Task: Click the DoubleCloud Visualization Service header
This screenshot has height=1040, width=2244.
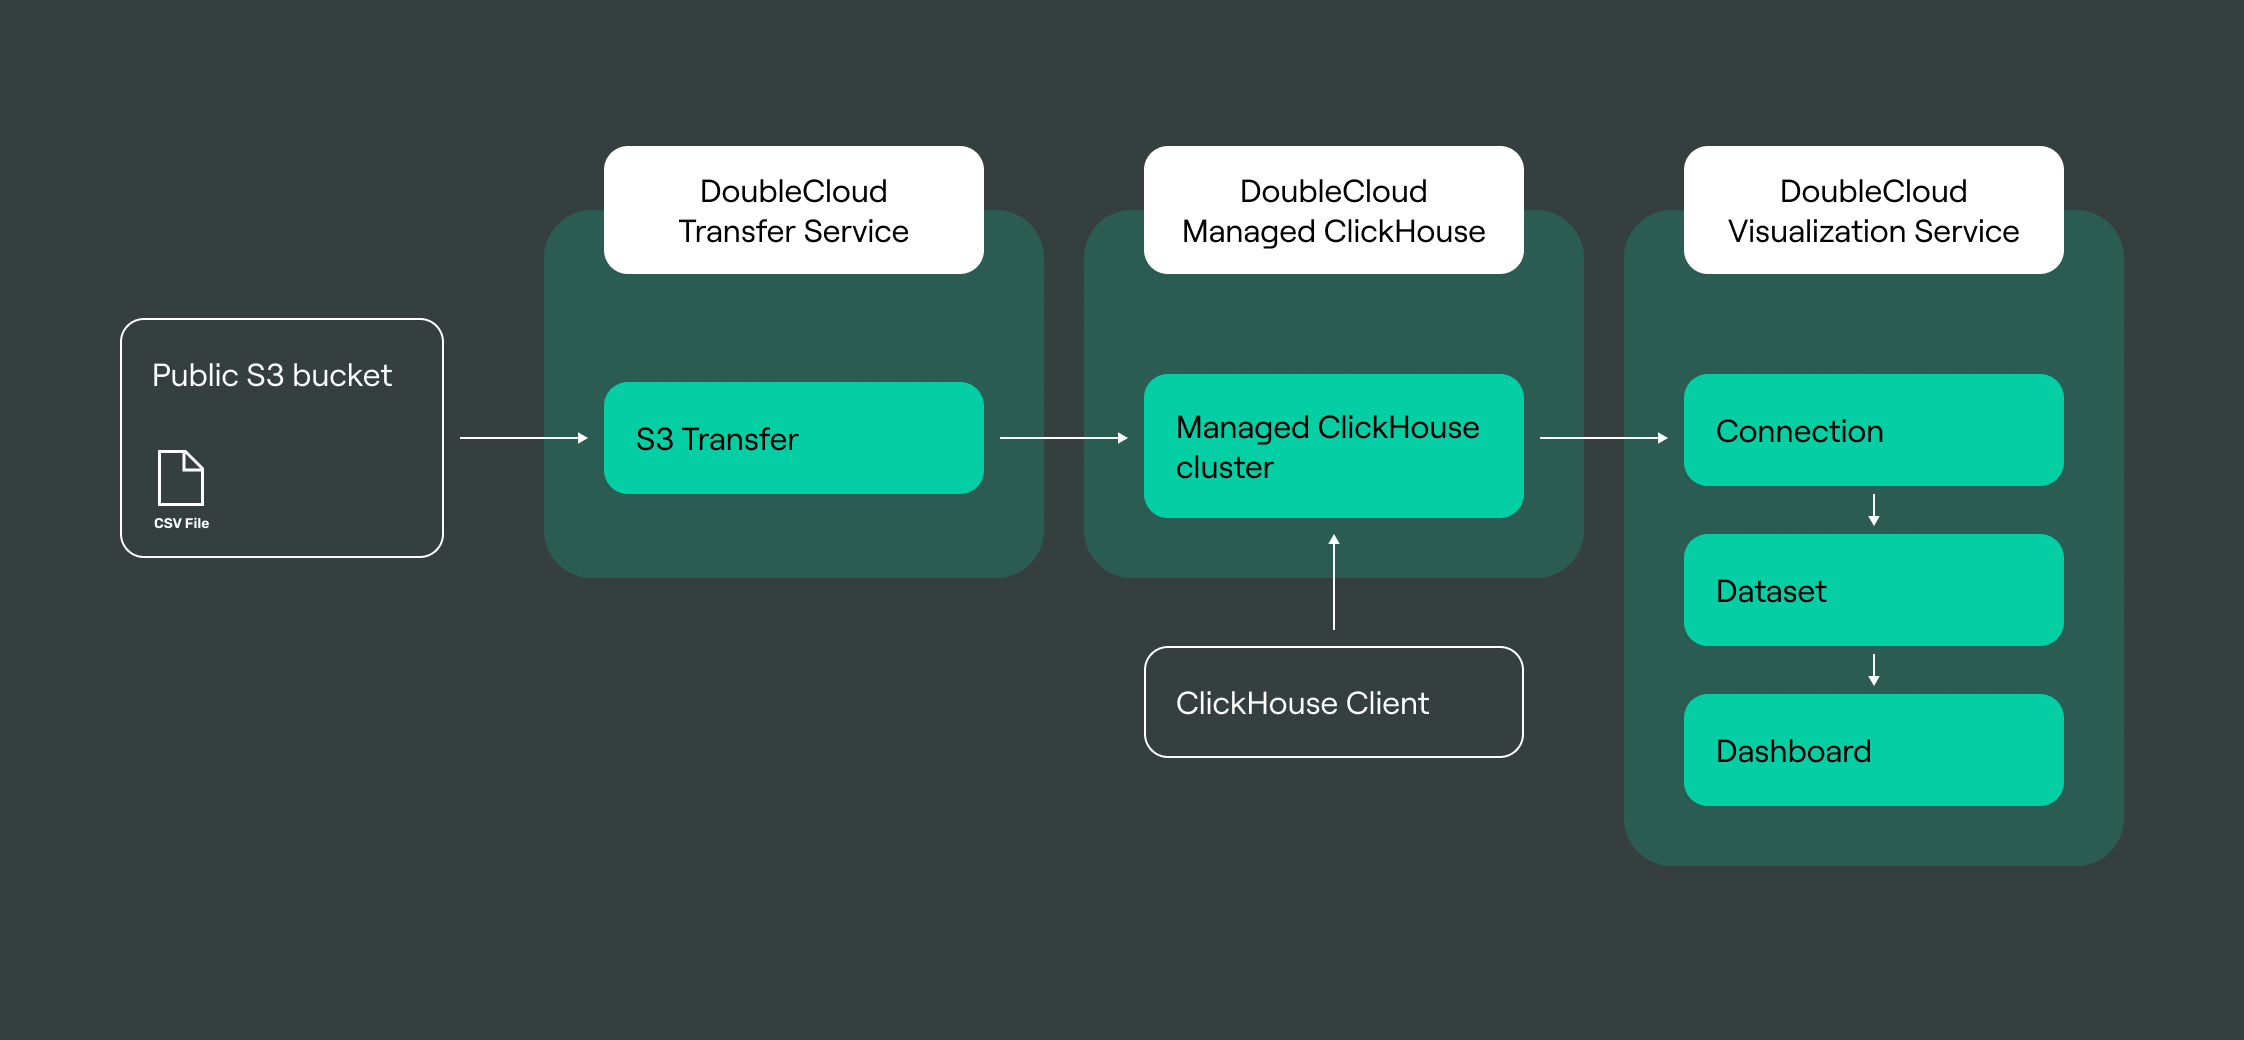Action: pyautogui.click(x=1874, y=210)
